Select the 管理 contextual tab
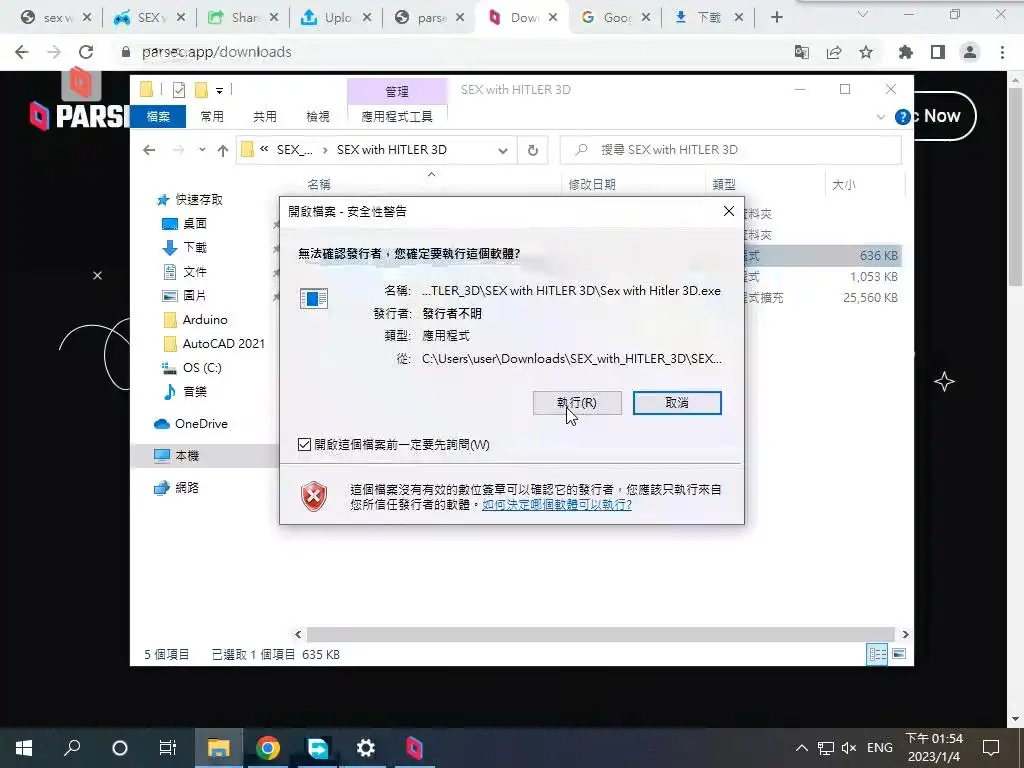 (397, 91)
